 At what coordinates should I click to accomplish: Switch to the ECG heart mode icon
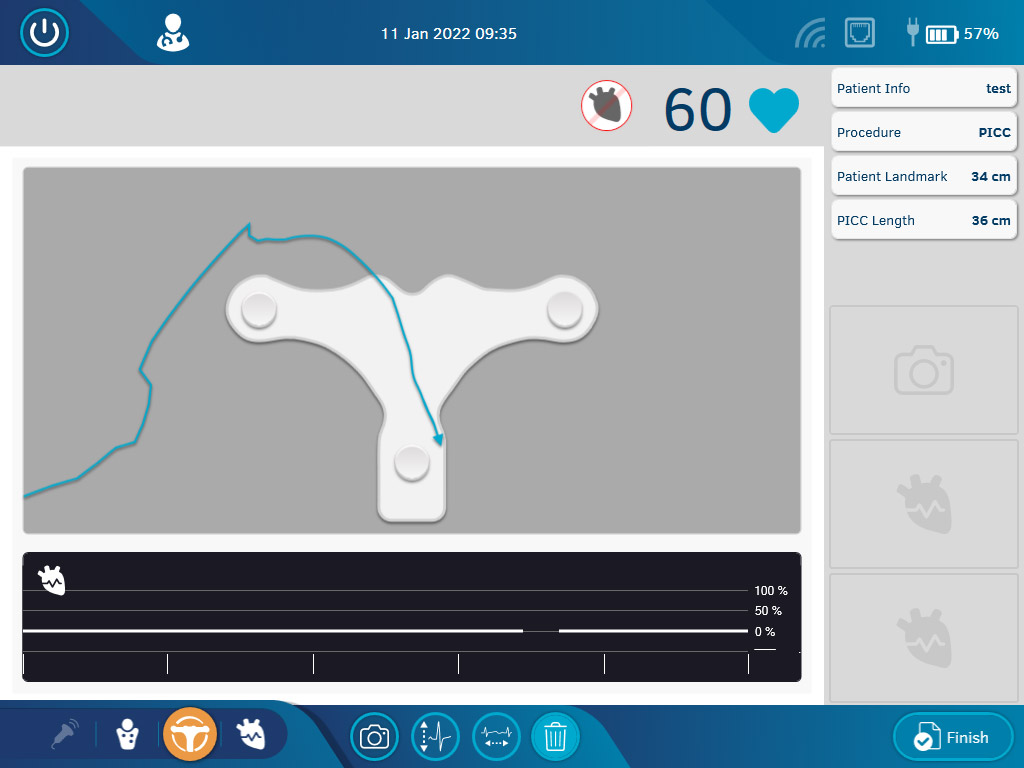pos(251,735)
